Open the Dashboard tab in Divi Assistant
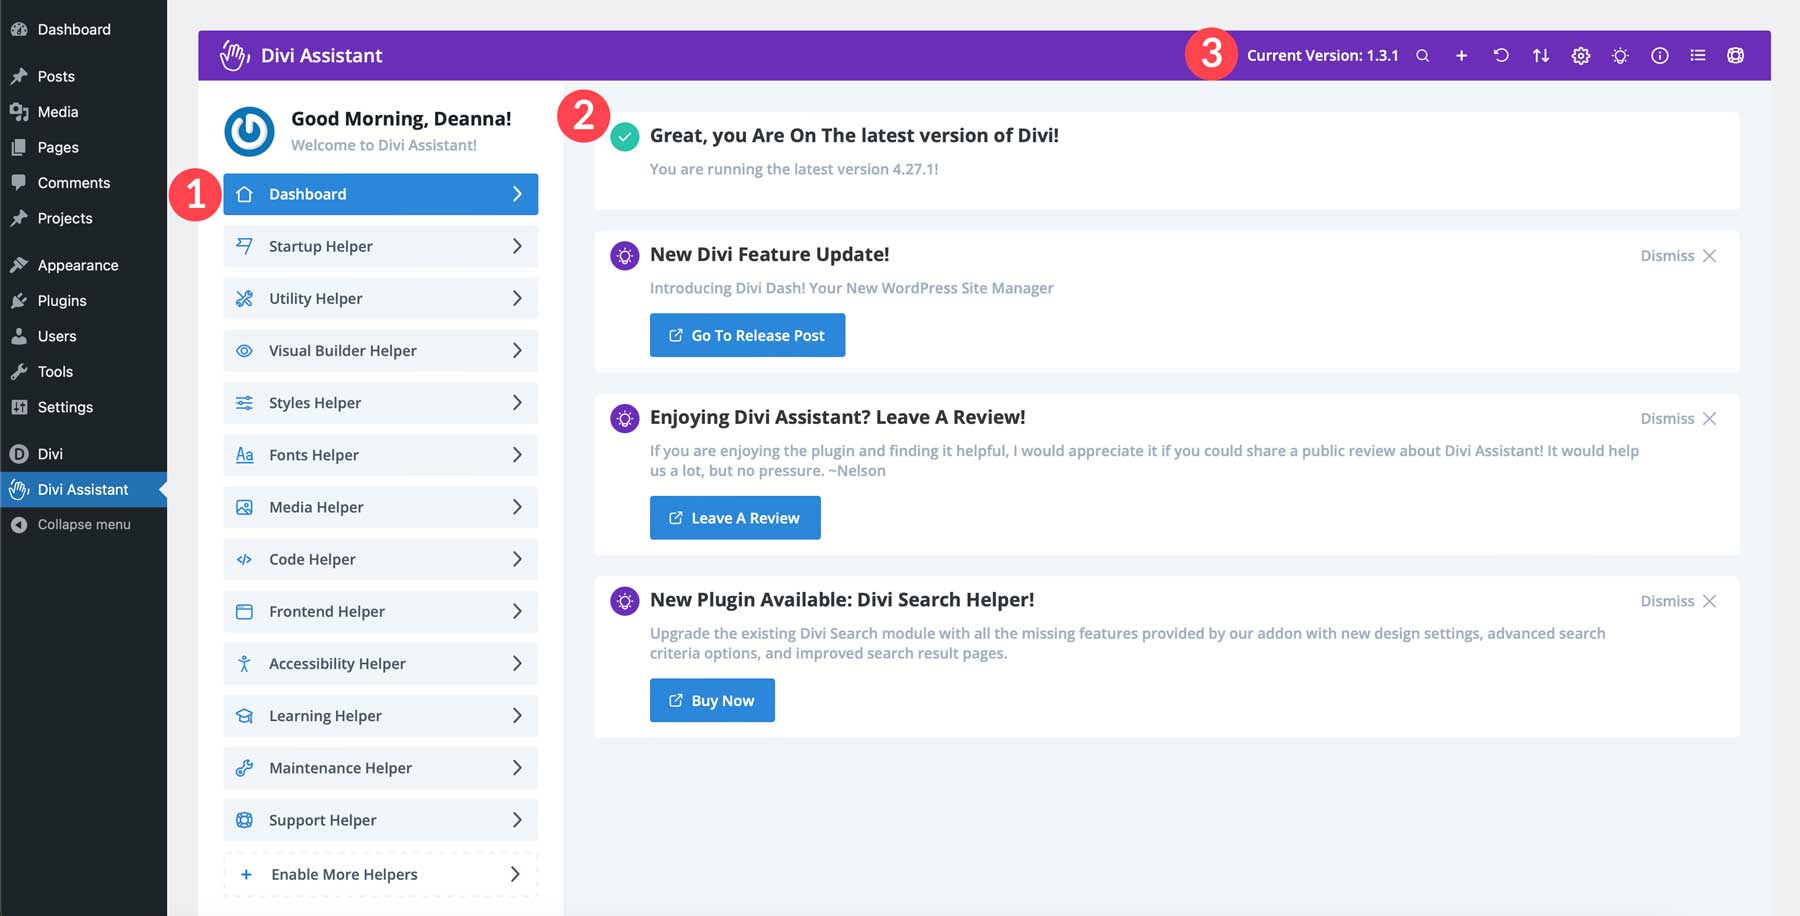 (x=380, y=194)
